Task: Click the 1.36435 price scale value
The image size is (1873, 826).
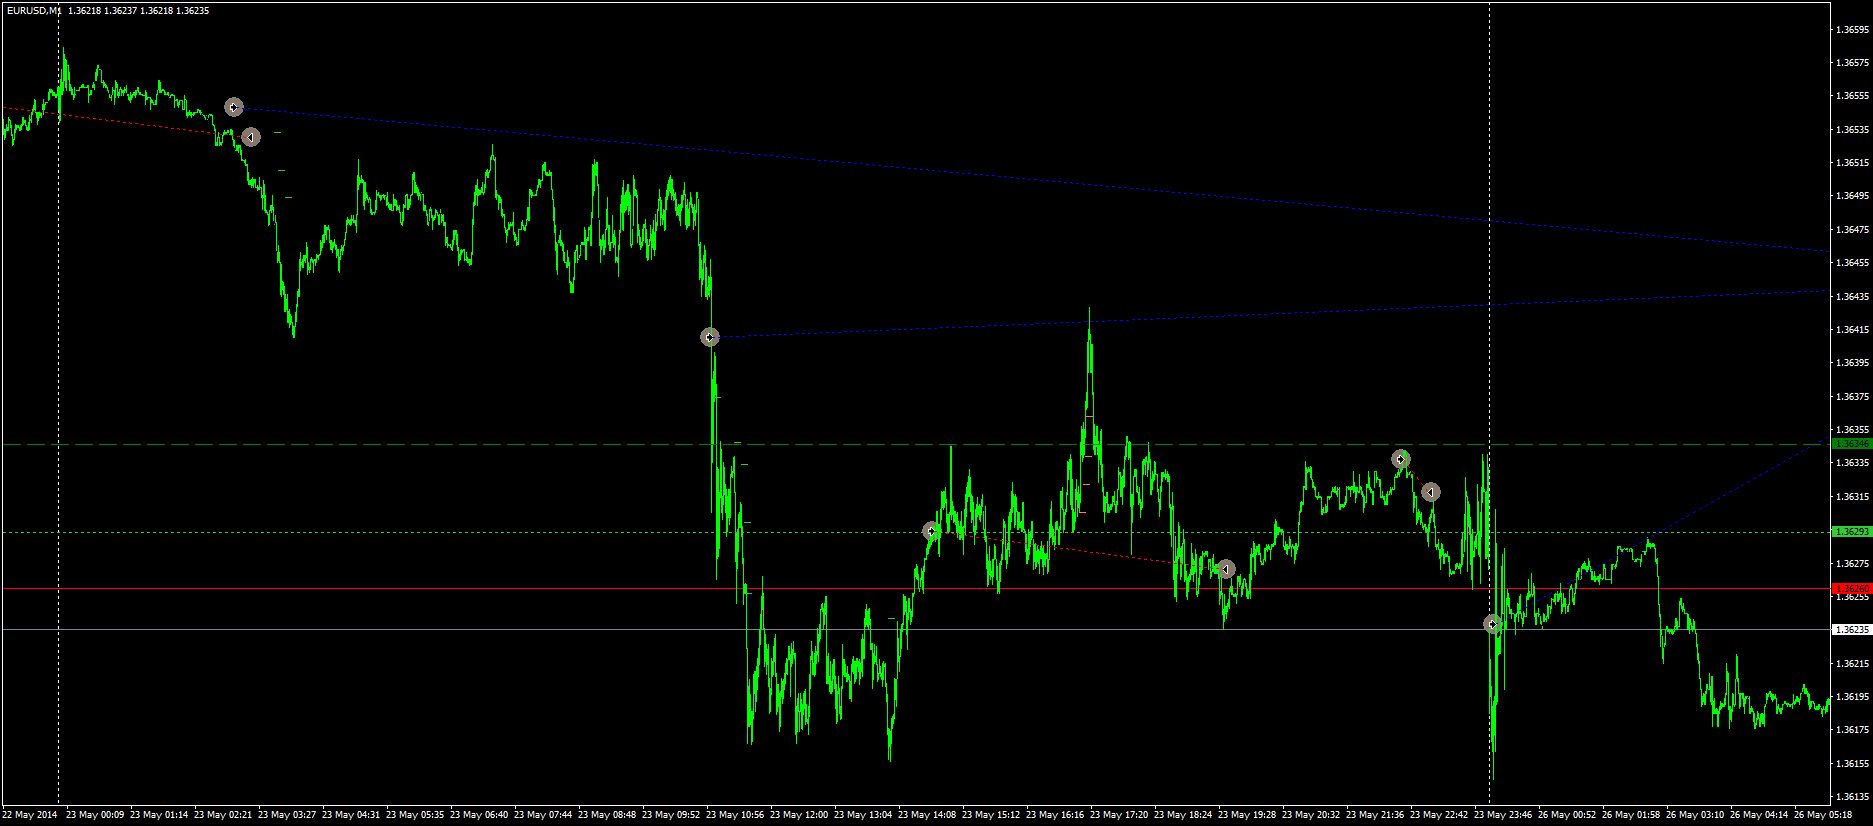Action: pyautogui.click(x=1852, y=296)
